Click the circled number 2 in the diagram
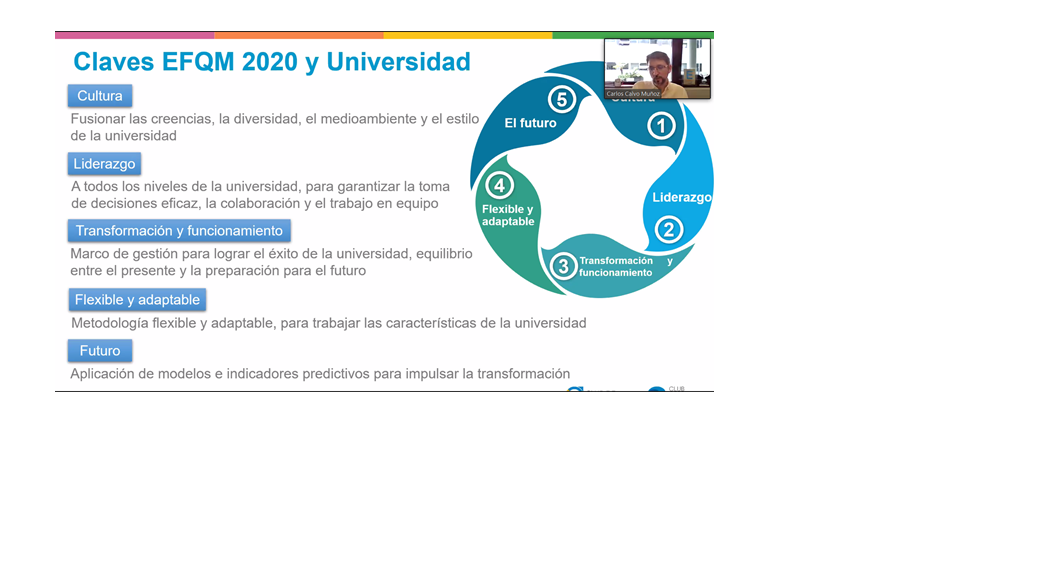1061x561 pixels. [669, 229]
